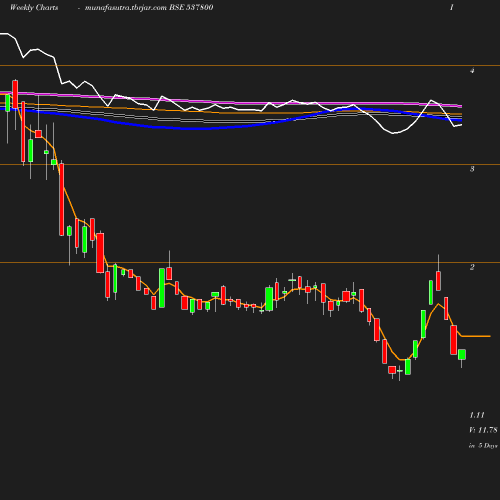
Task: Click the 'in 5 Days' label
Action: (483, 445)
